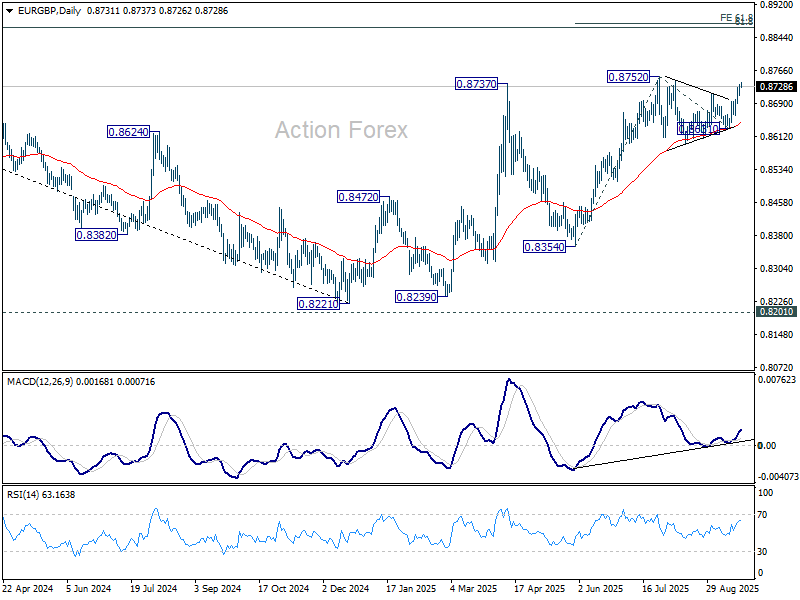The image size is (800, 600).
Task: Click the EURGBP,Daily chart title
Action: click(x=49, y=11)
